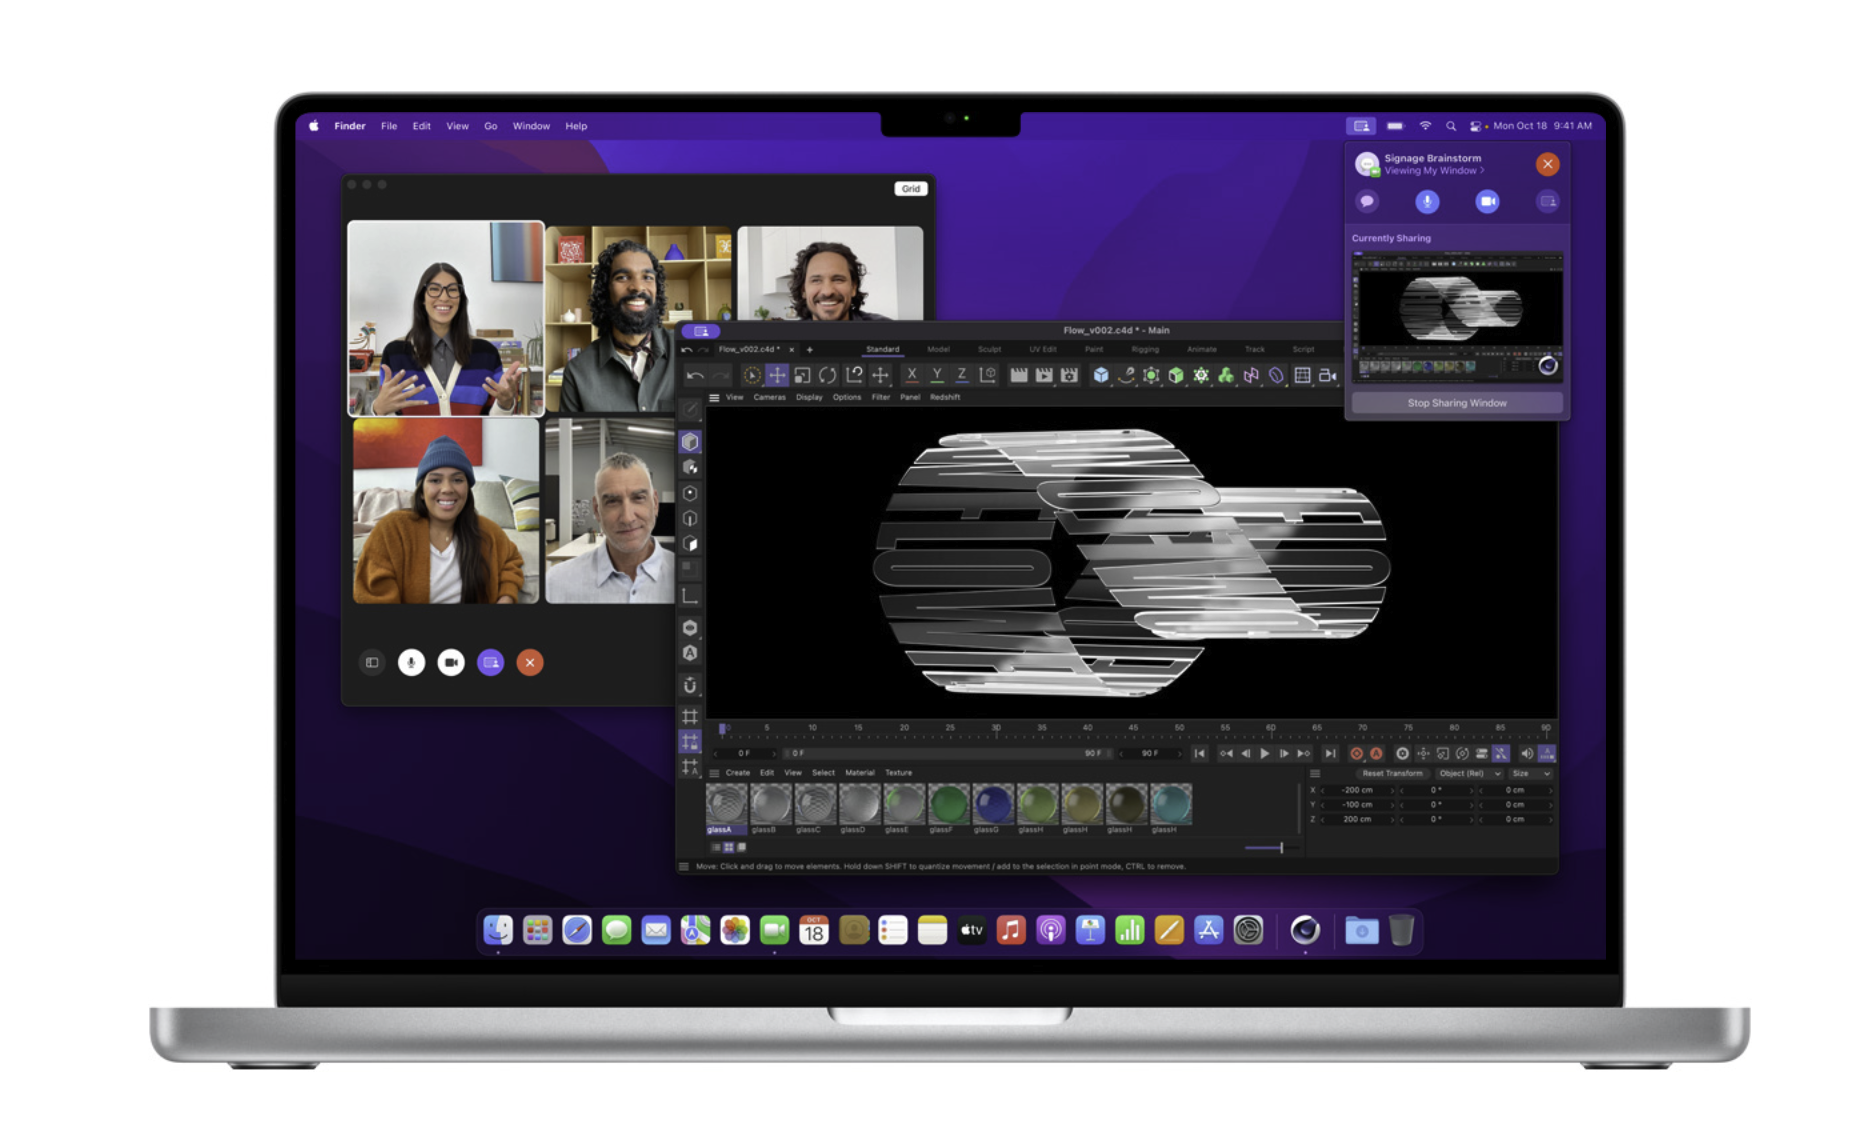This screenshot has width=1864, height=1126.
Task: Open Edit Render Settings clapperboard gear icon
Action: tap(1069, 375)
